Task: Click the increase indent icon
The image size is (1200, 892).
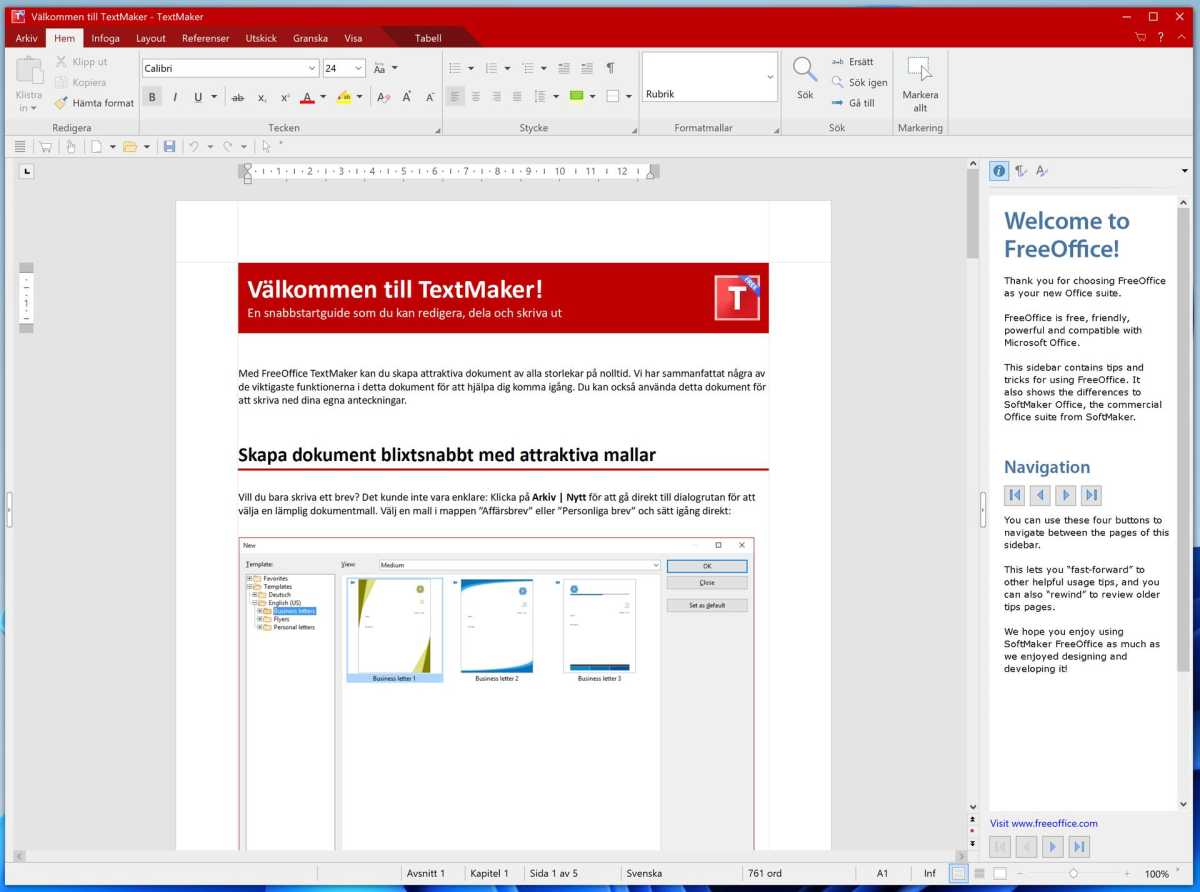Action: point(586,68)
